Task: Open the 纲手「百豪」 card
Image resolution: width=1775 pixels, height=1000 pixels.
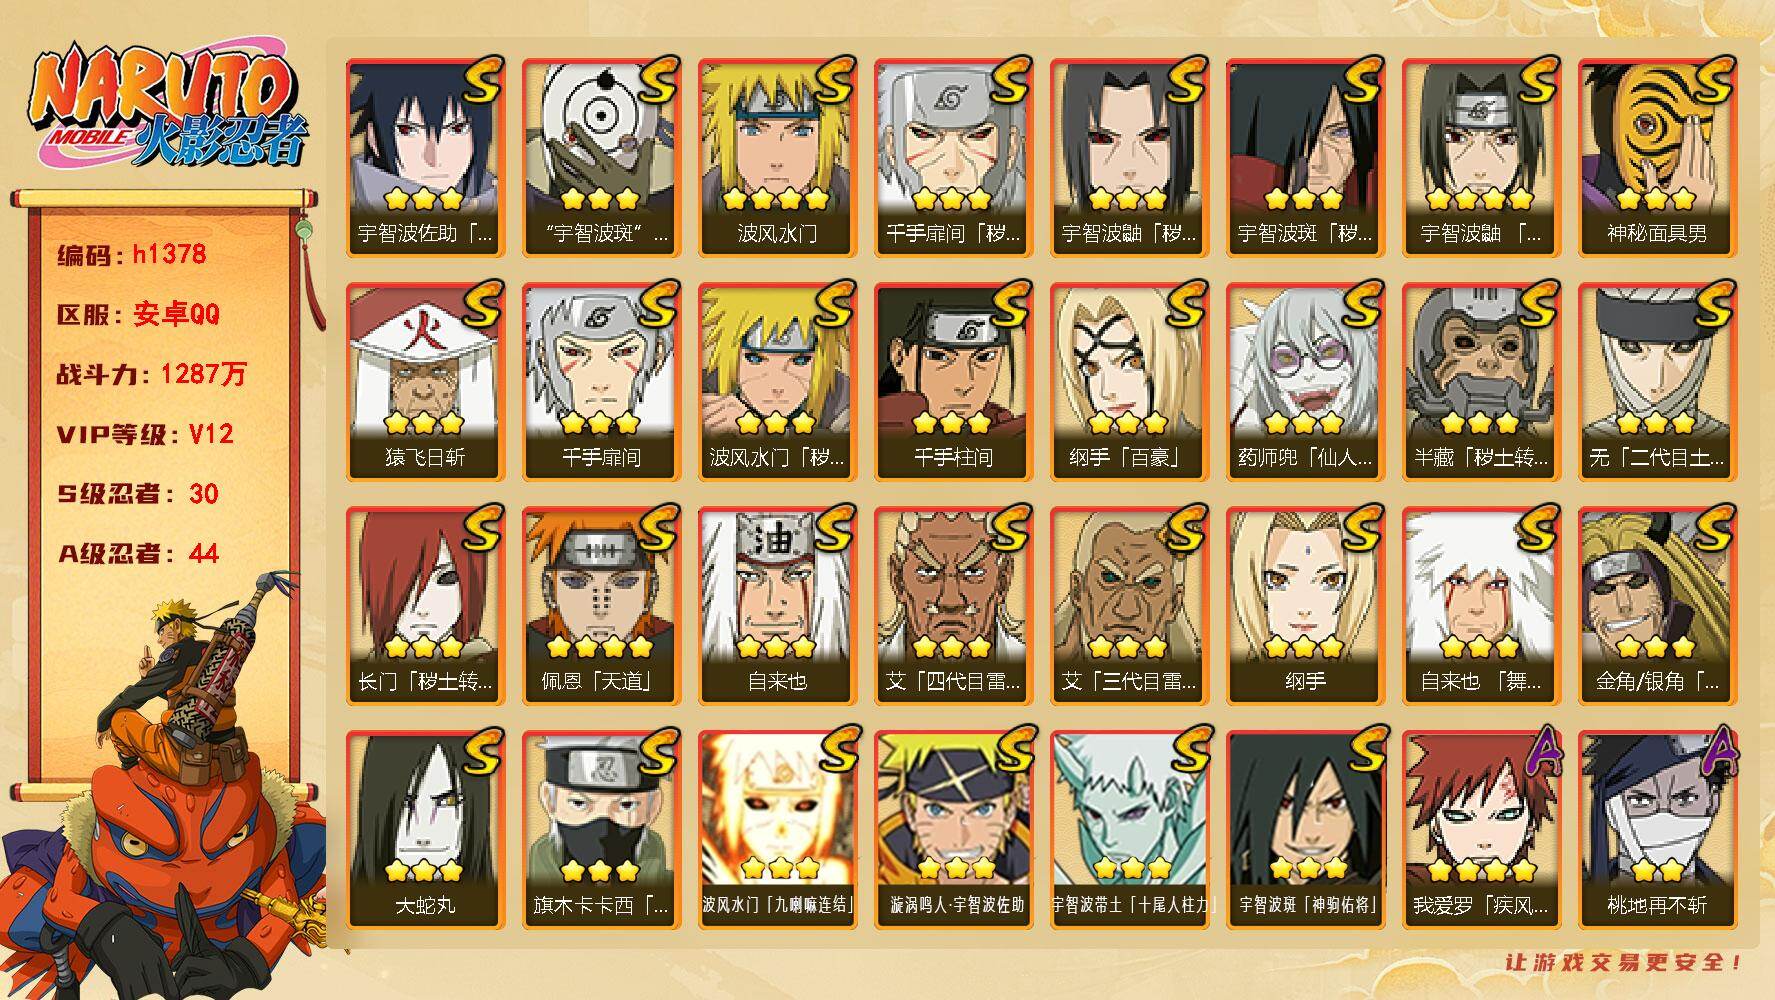Action: click(1129, 382)
